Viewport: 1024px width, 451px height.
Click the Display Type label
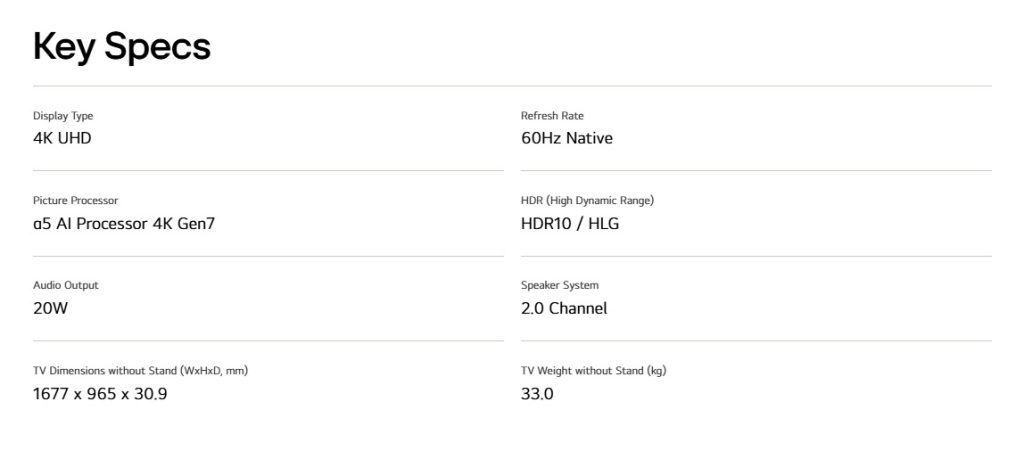point(63,116)
